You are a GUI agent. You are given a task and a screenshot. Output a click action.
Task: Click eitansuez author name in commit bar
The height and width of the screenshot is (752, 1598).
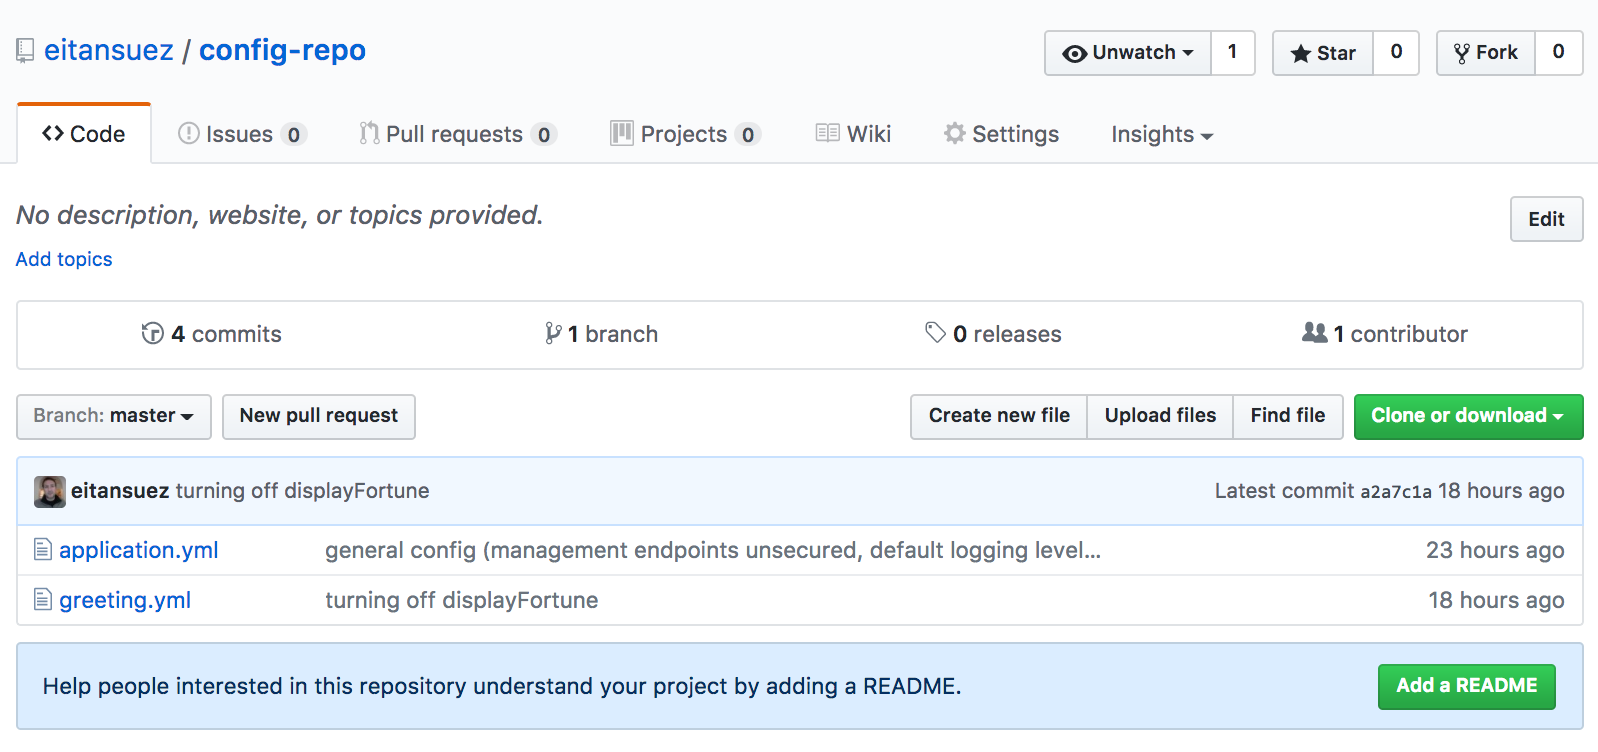point(120,491)
